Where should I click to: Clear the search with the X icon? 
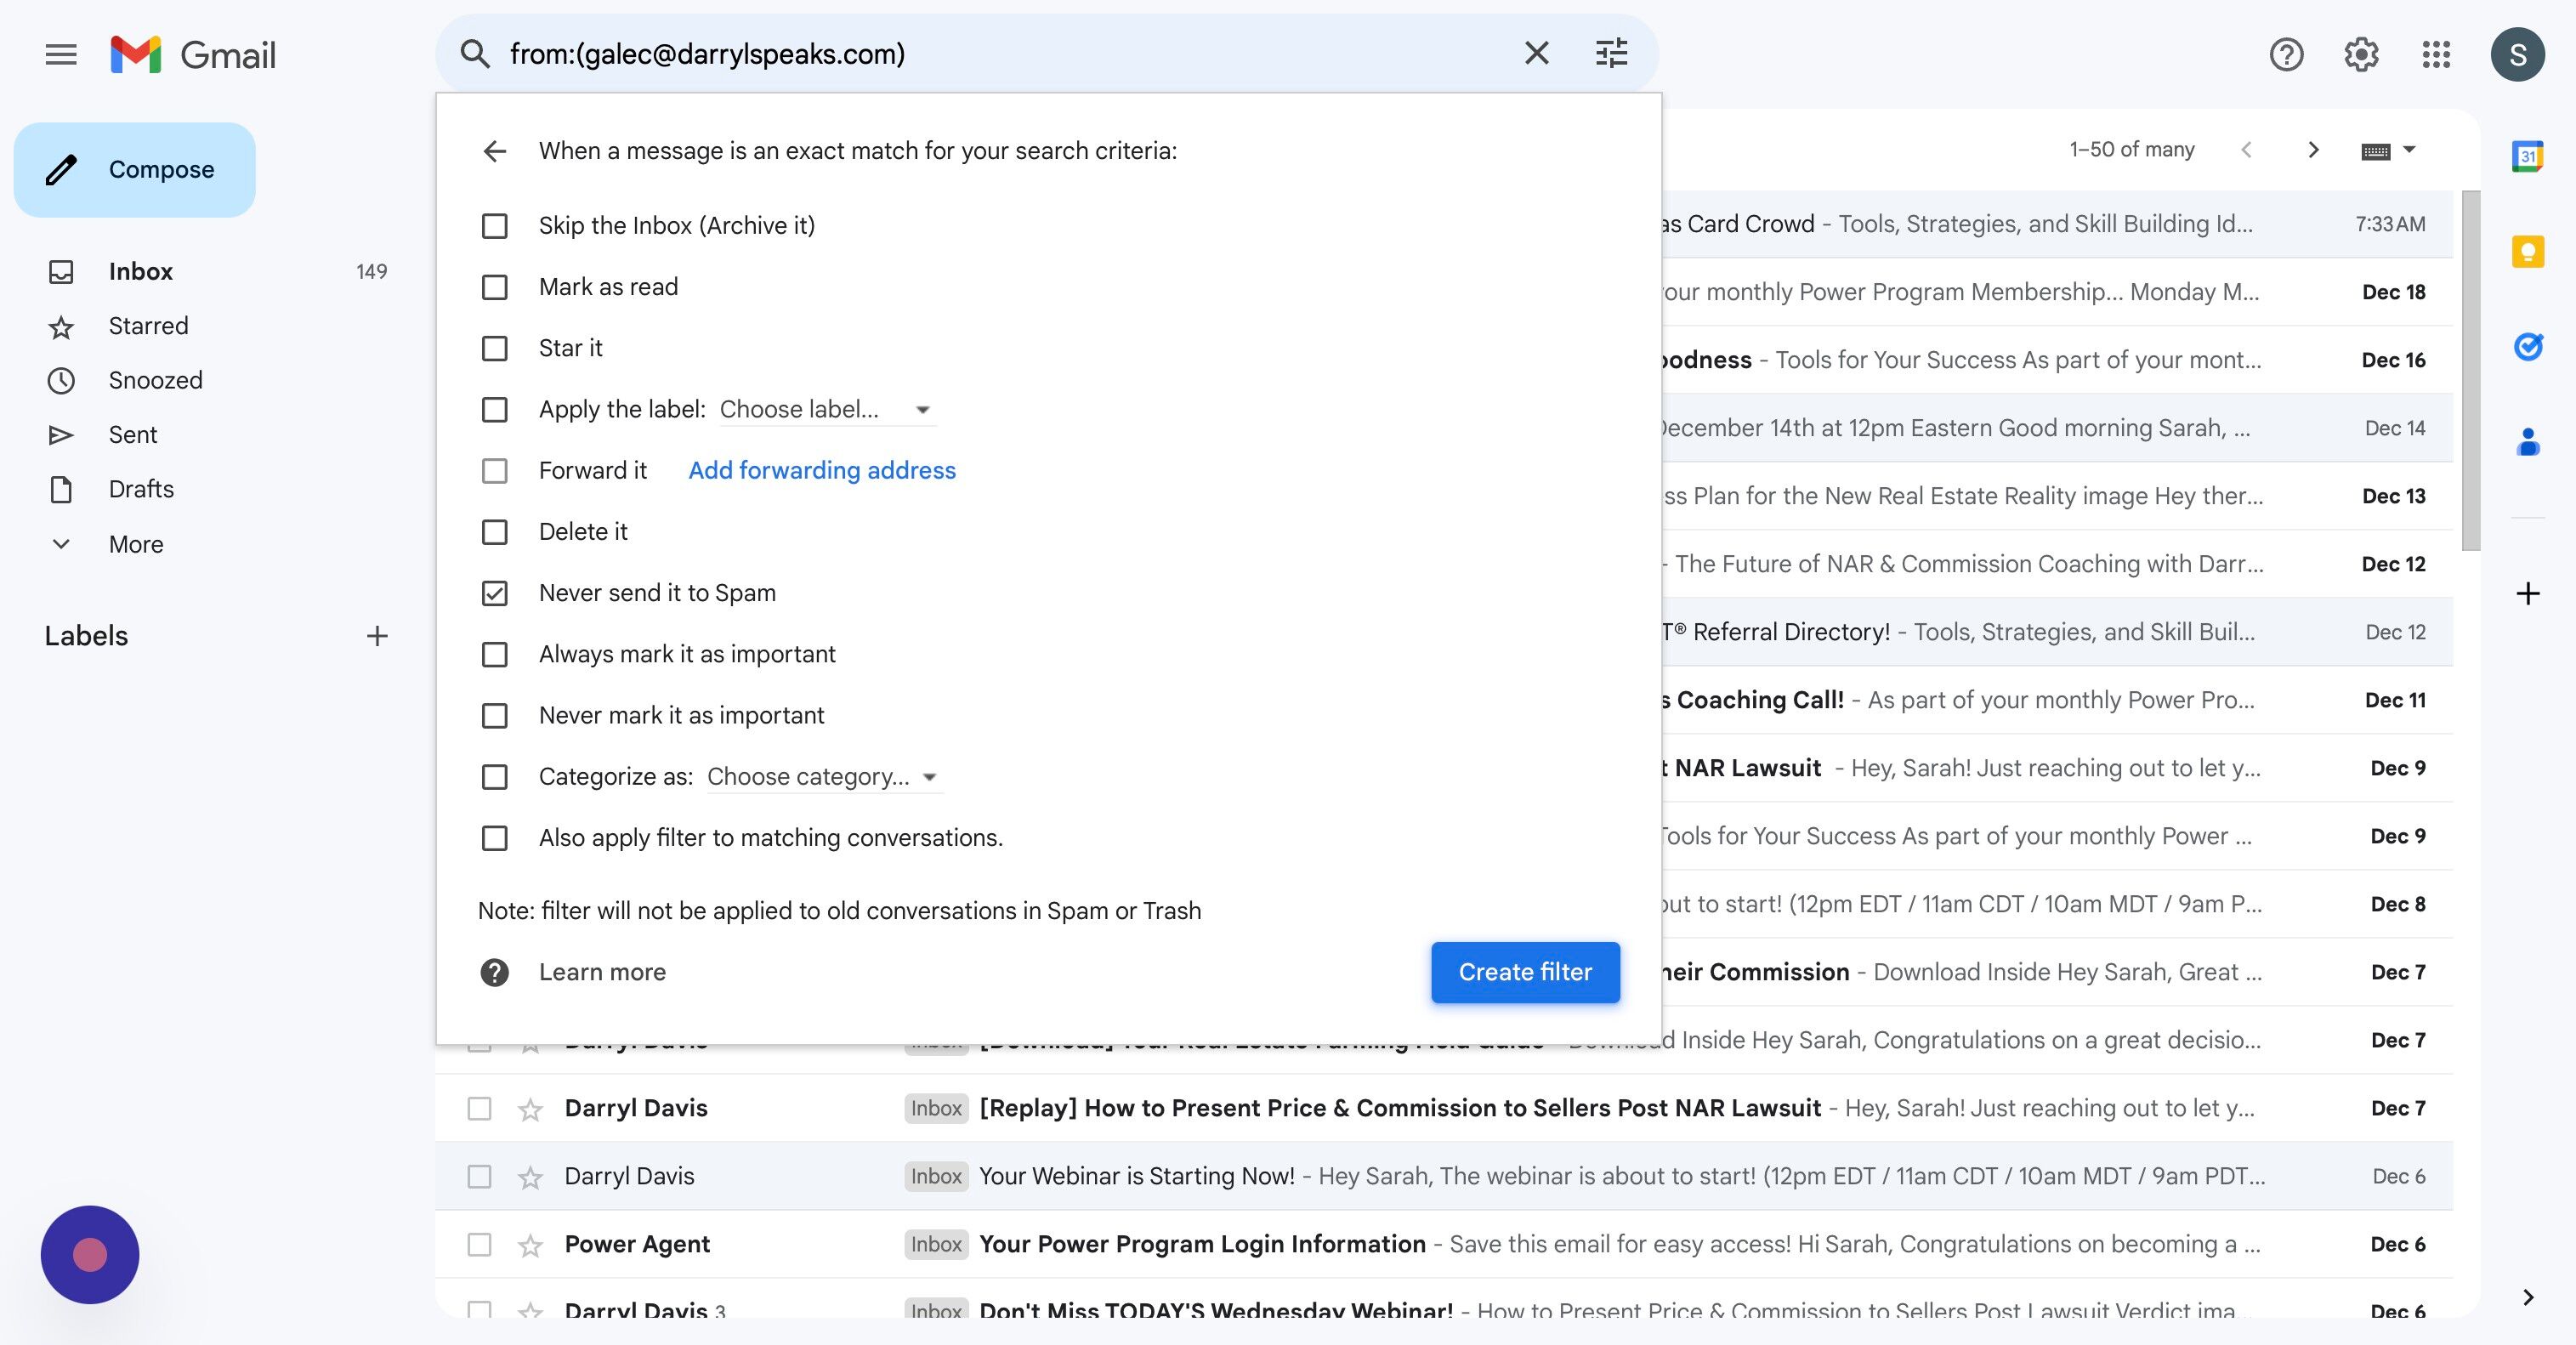click(1536, 53)
